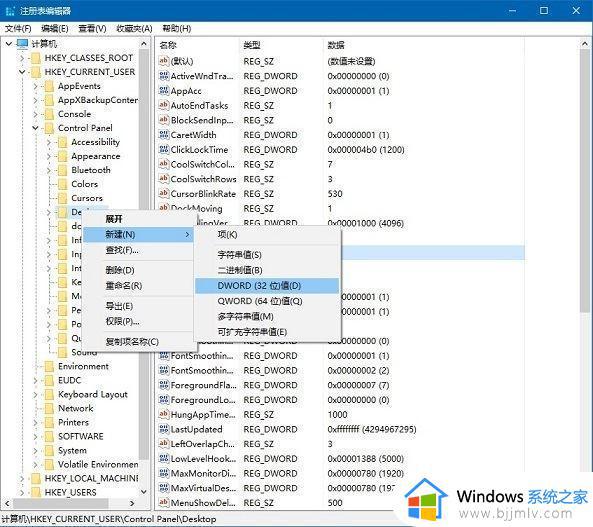The width and height of the screenshot is (593, 527).
Task: Click the Cursors folder icon
Action: (62, 198)
